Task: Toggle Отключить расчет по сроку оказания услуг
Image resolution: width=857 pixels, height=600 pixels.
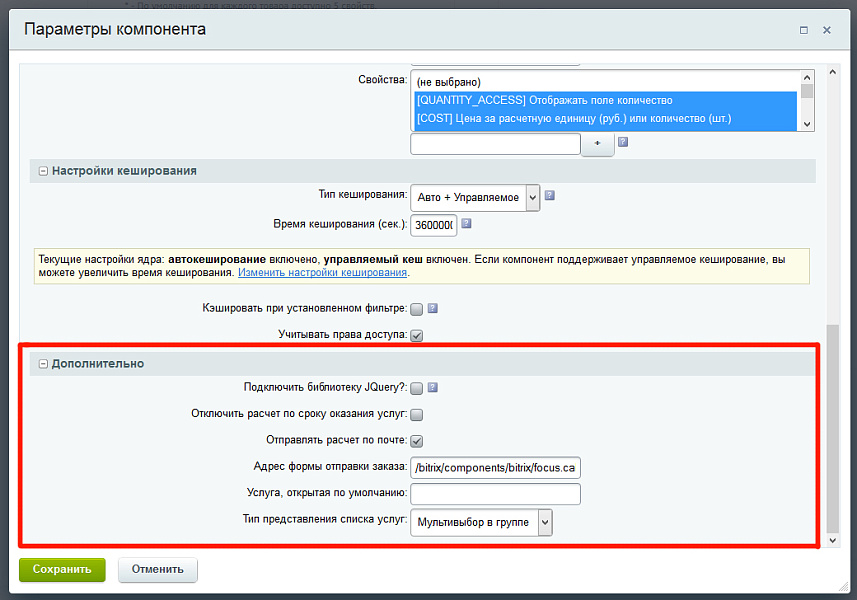Action: coord(417,415)
